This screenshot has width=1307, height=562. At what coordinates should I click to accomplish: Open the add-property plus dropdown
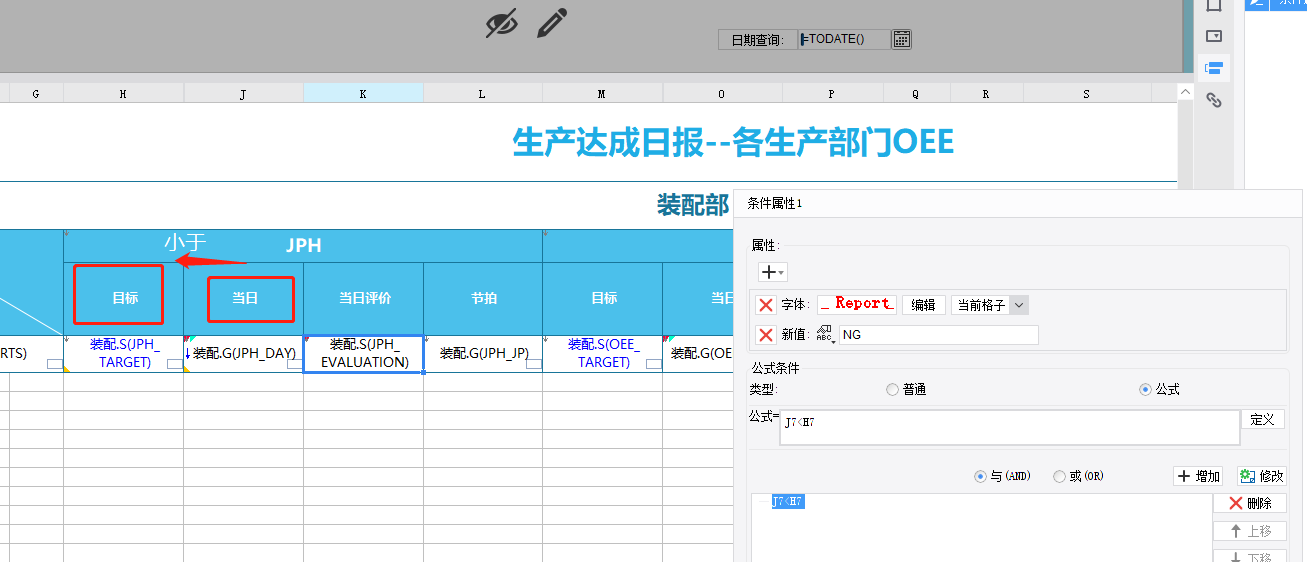point(773,272)
